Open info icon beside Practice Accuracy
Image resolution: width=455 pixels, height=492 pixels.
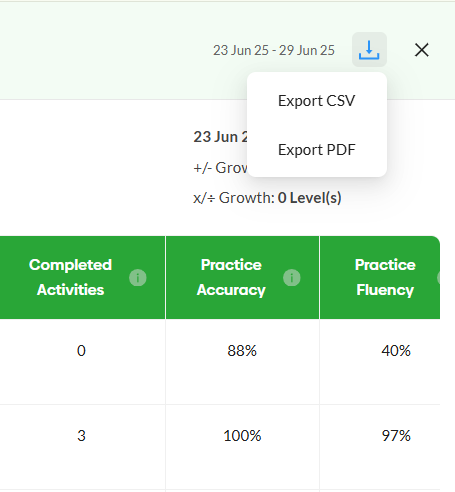tap(292, 277)
